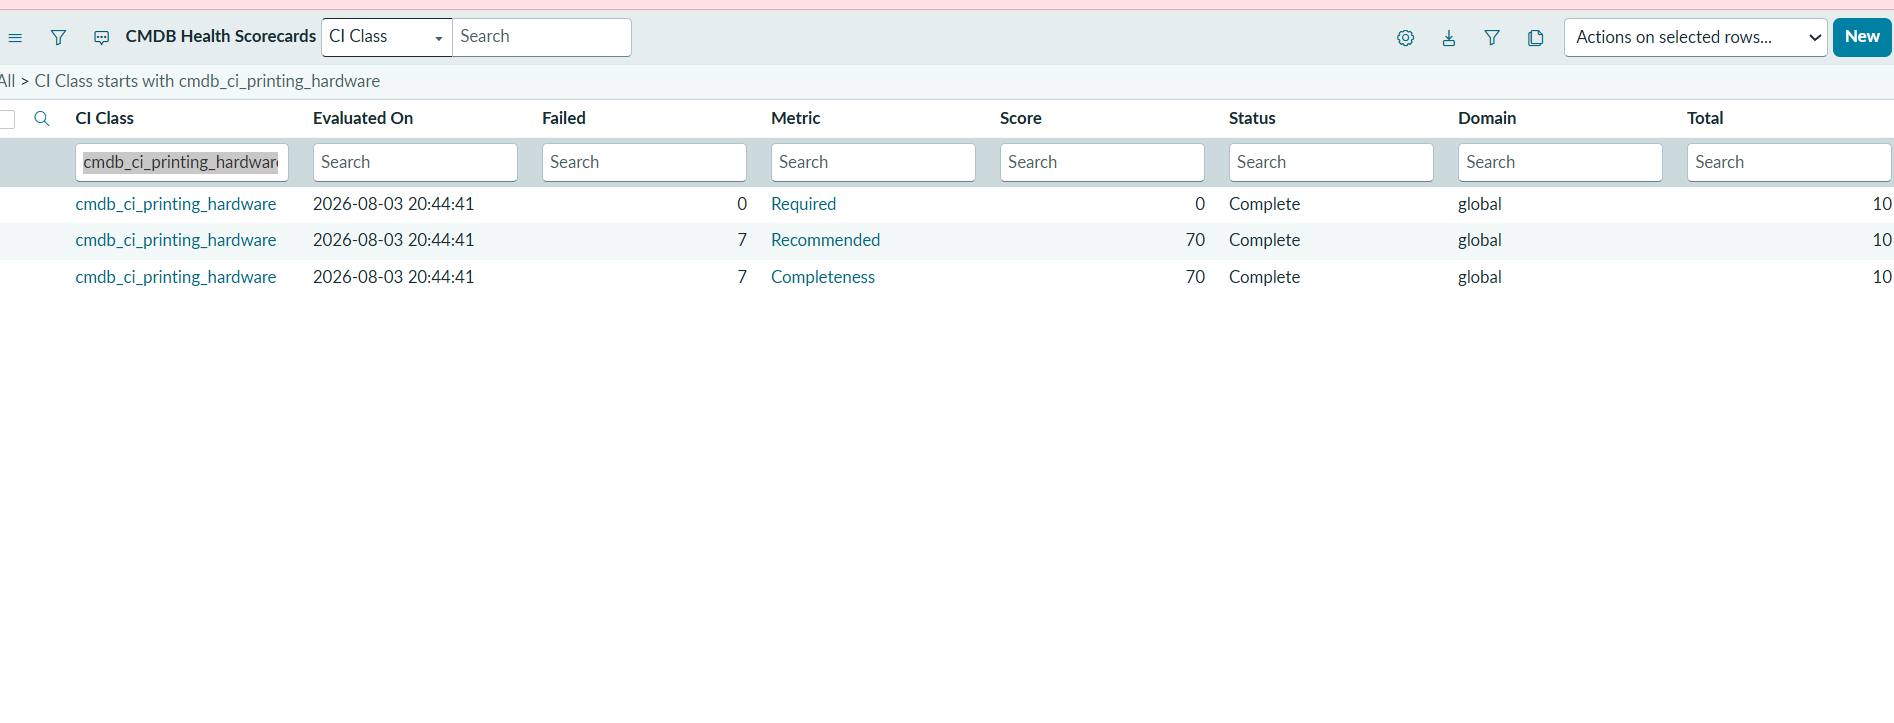Click Complete status in the Required row
This screenshot has width=1894, height=723.
point(1264,204)
